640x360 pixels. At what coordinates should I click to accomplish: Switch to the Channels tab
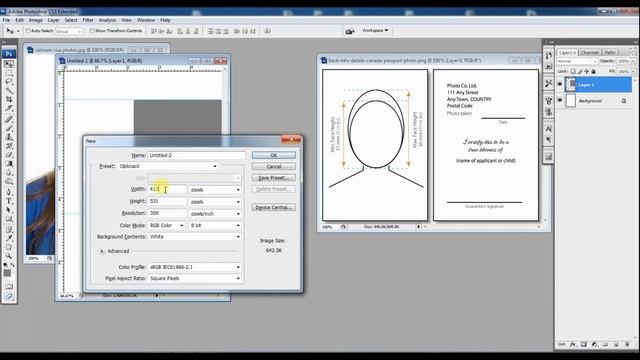pos(590,53)
